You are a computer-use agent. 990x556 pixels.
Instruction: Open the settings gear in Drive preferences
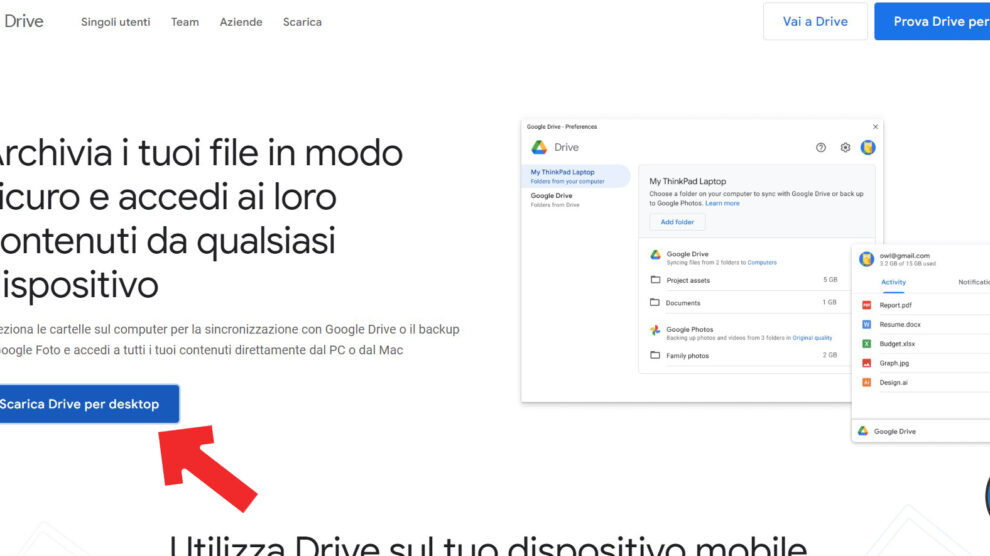pyautogui.click(x=845, y=148)
